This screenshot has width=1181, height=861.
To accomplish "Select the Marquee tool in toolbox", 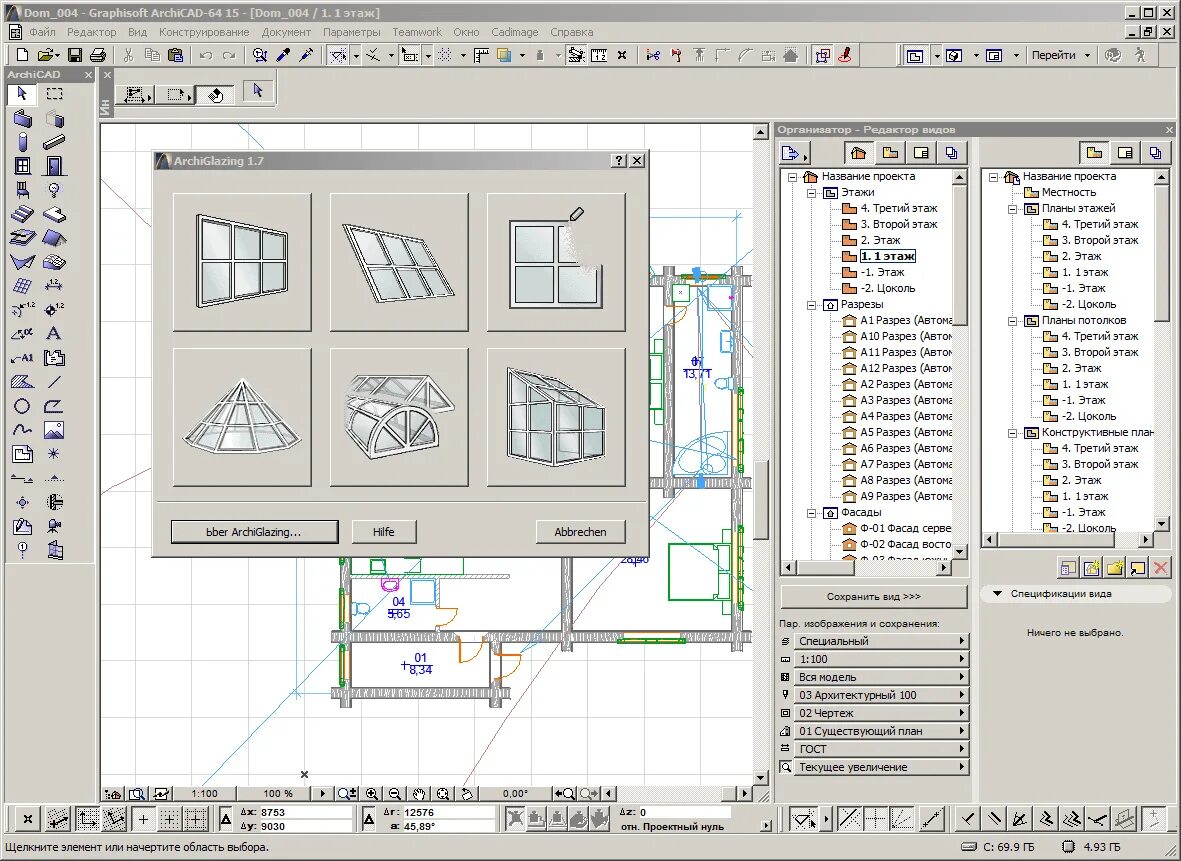I will click(54, 93).
